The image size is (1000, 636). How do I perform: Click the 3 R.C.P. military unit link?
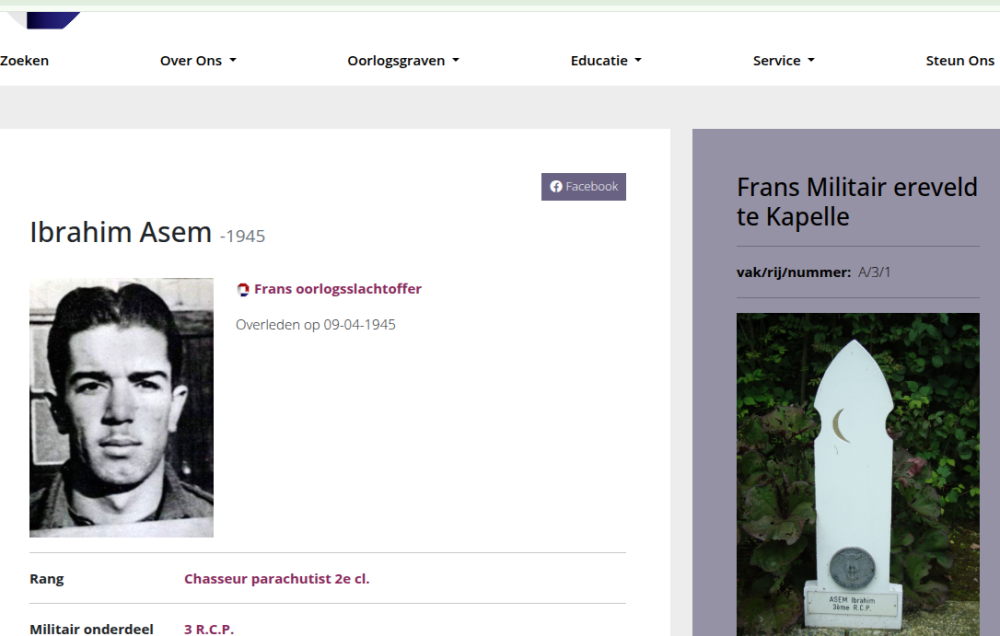tap(208, 629)
